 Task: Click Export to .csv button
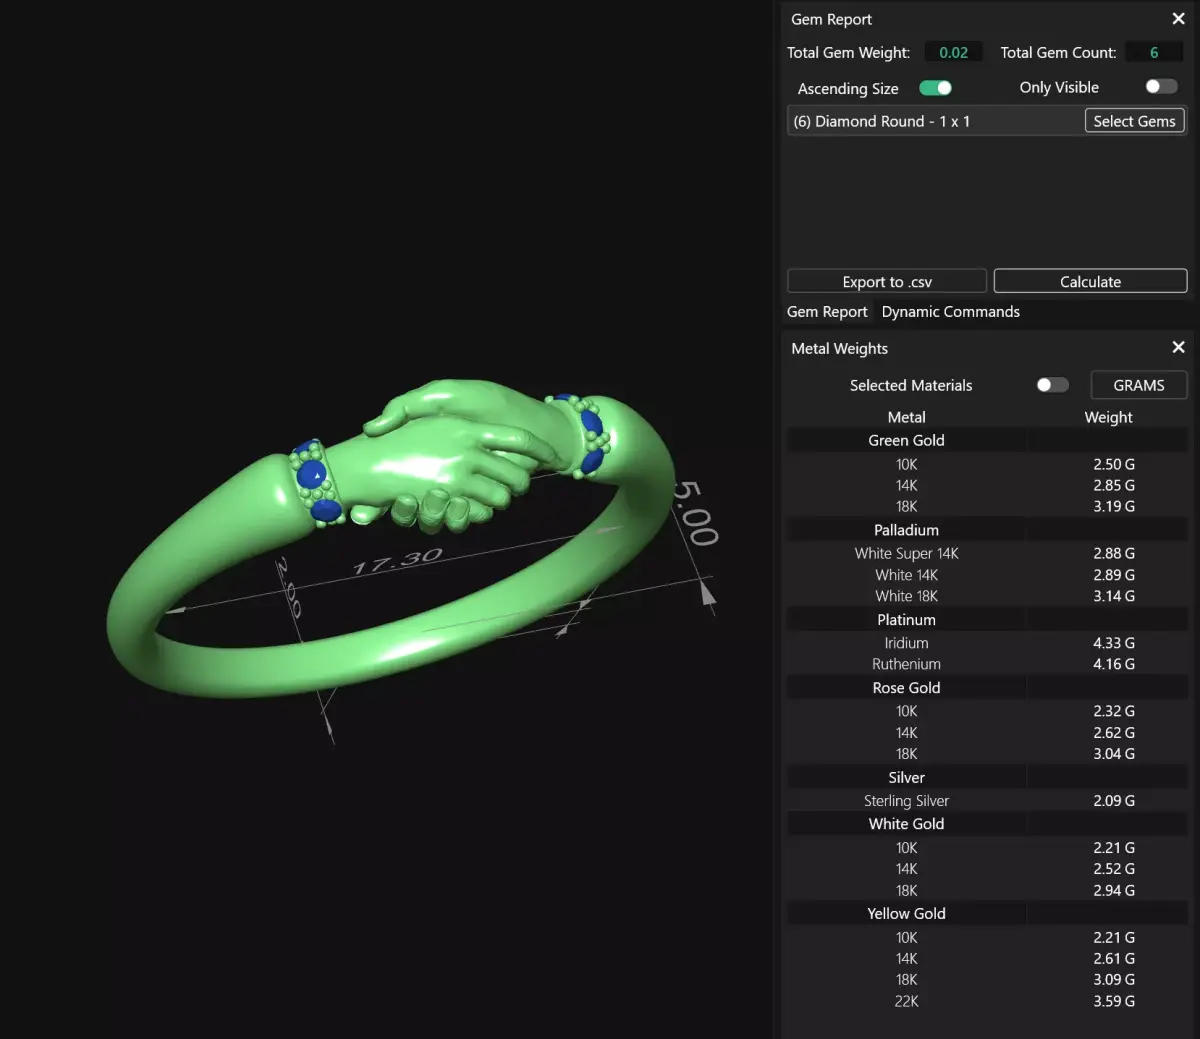(887, 282)
